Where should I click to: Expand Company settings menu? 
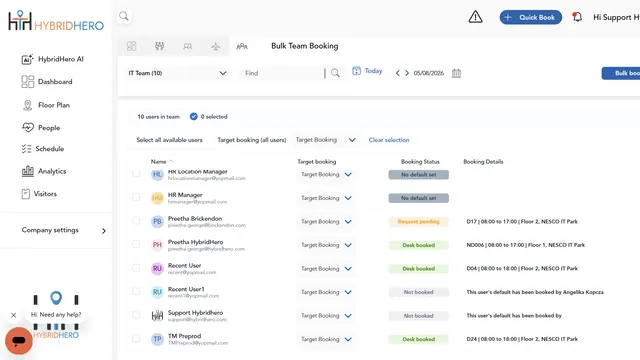coord(64,230)
